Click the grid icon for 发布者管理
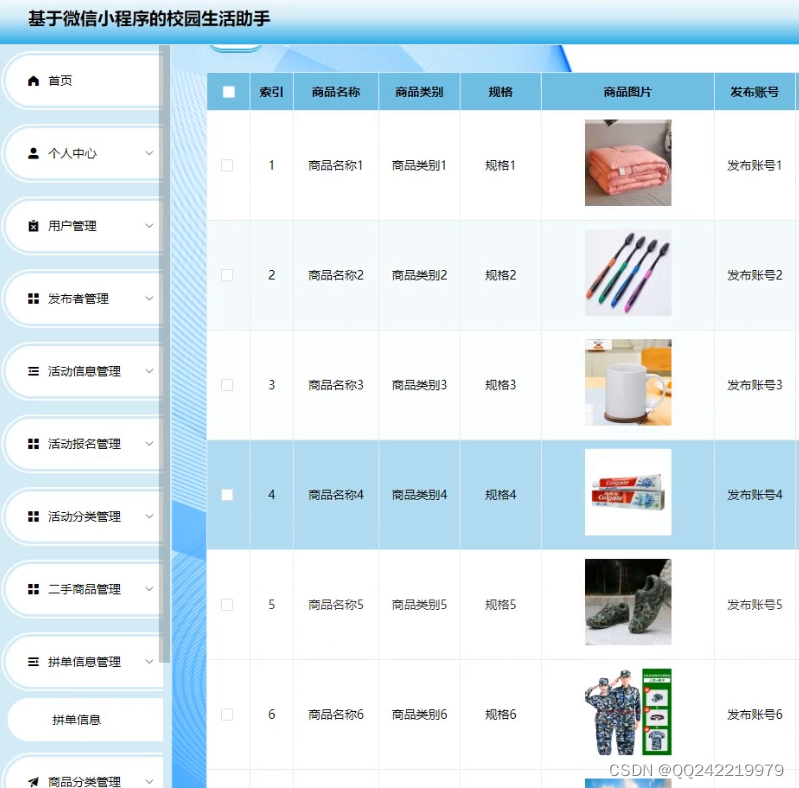Viewport: 799px width, 788px height. pyautogui.click(x=33, y=299)
